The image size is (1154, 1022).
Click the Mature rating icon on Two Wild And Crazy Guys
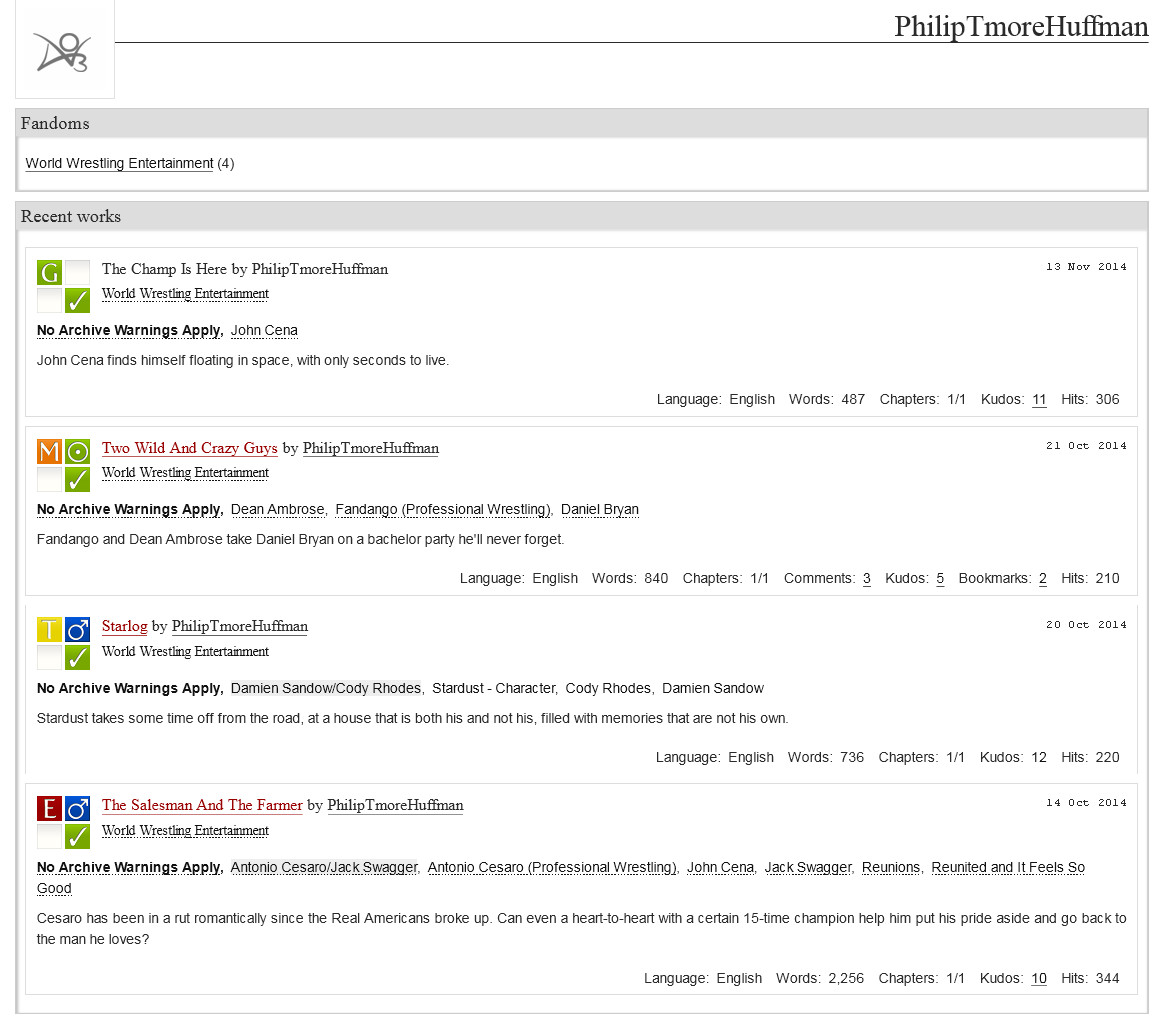(49, 451)
